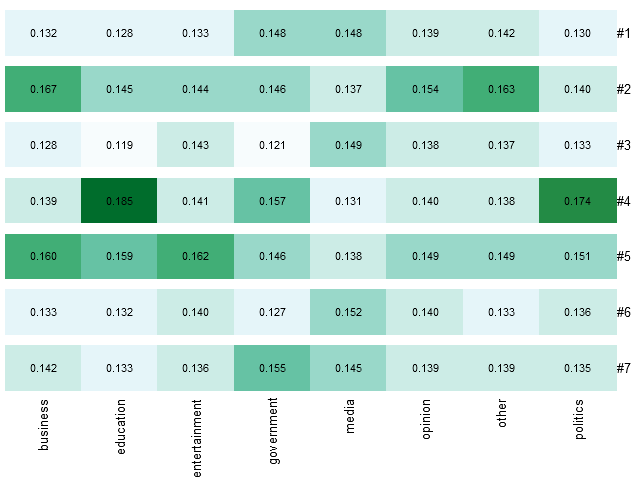Select the #4 row label
Viewport: 640px width, 480px height.
[x=623, y=201]
